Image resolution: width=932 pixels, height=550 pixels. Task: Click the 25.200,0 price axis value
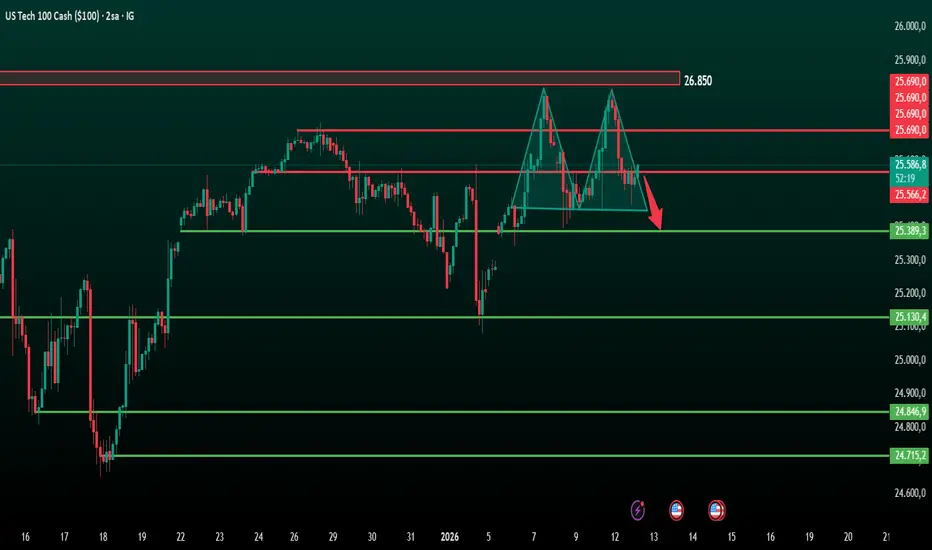click(910, 293)
